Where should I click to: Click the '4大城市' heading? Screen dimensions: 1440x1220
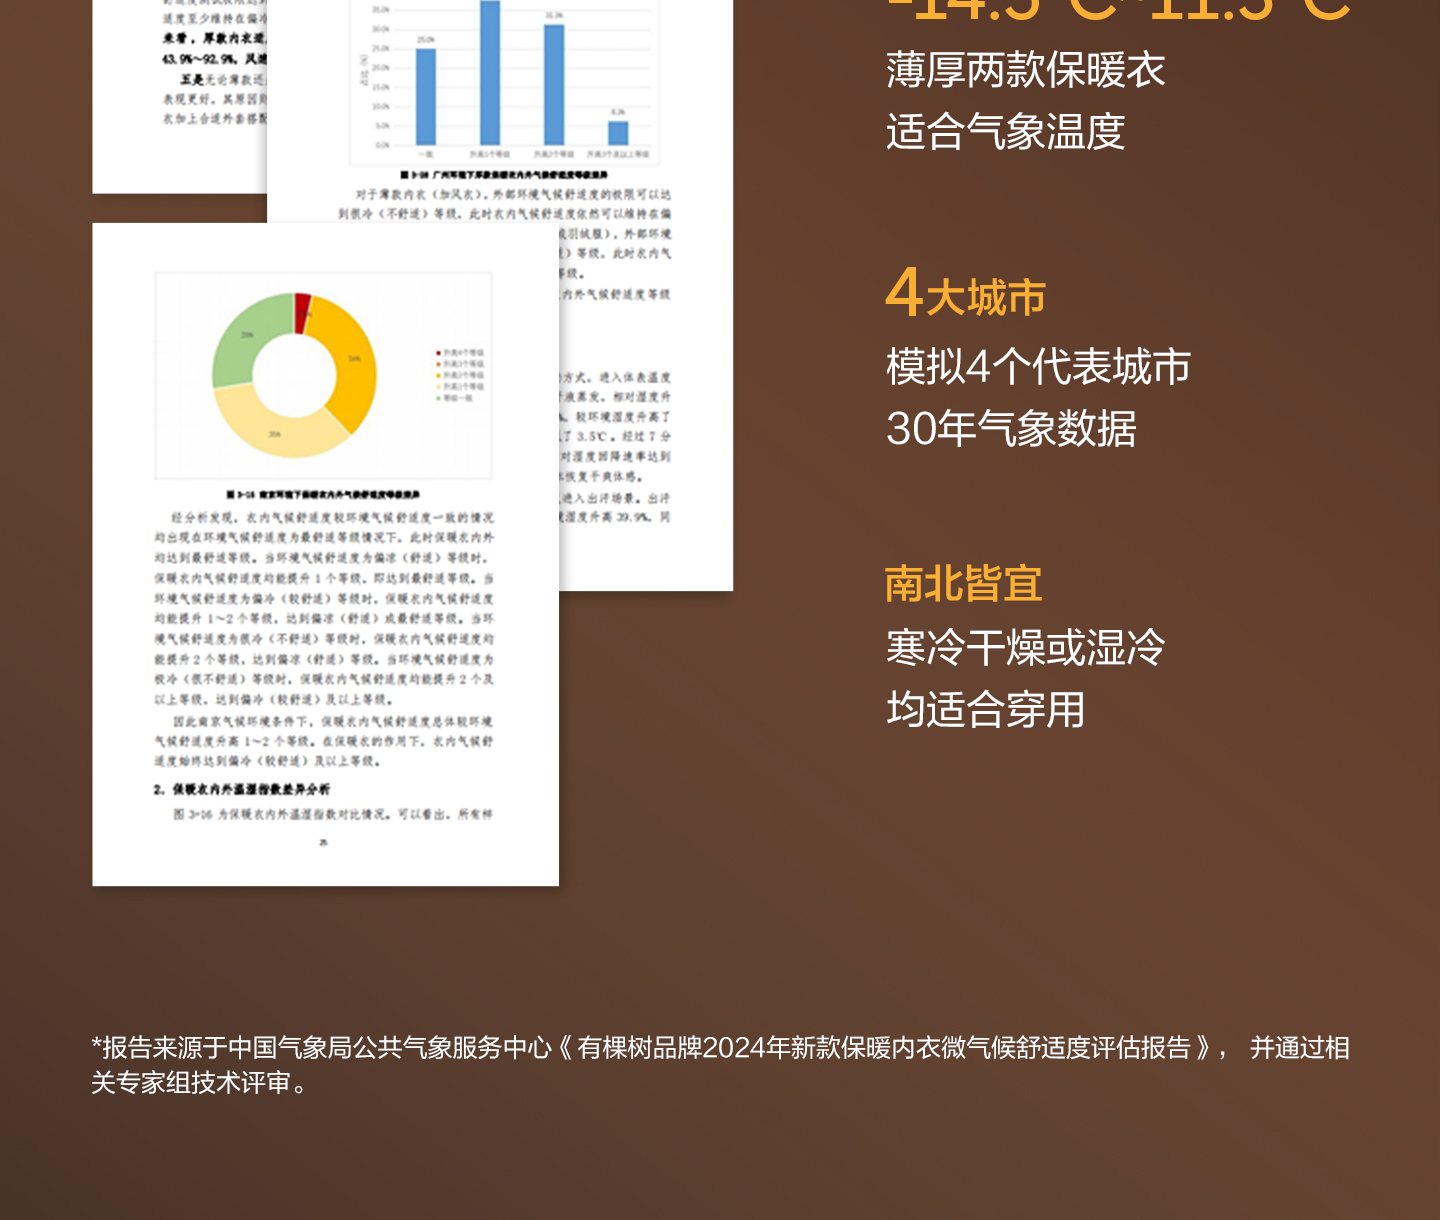tap(965, 293)
